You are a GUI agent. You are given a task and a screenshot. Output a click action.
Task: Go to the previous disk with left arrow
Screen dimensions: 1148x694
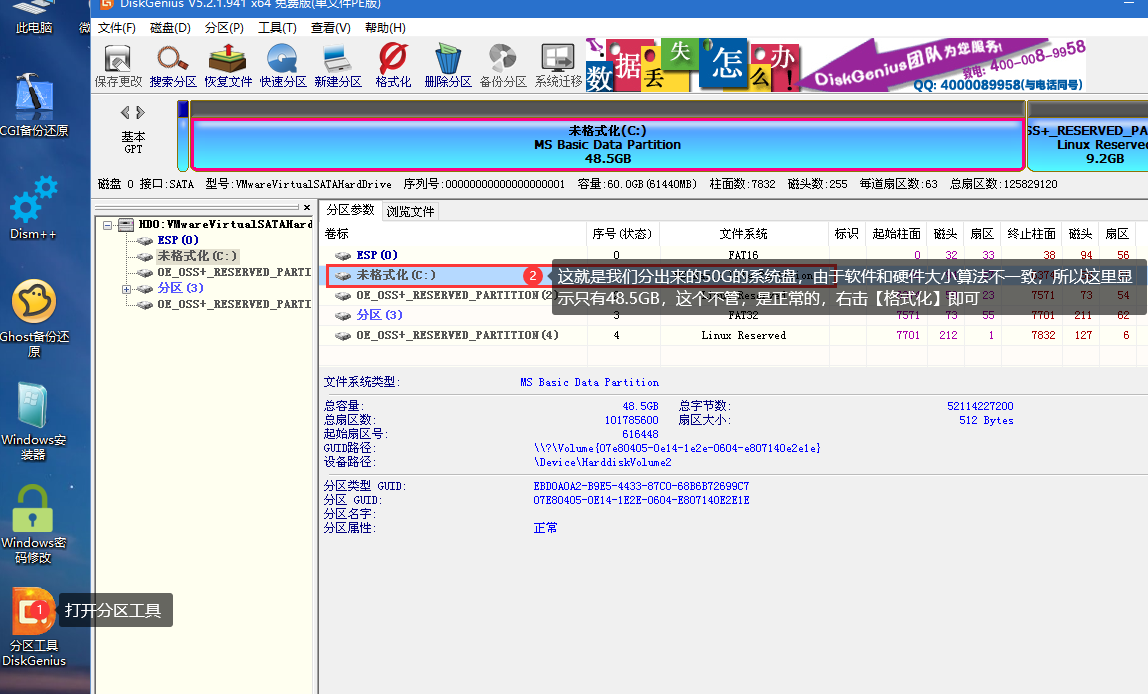click(125, 113)
